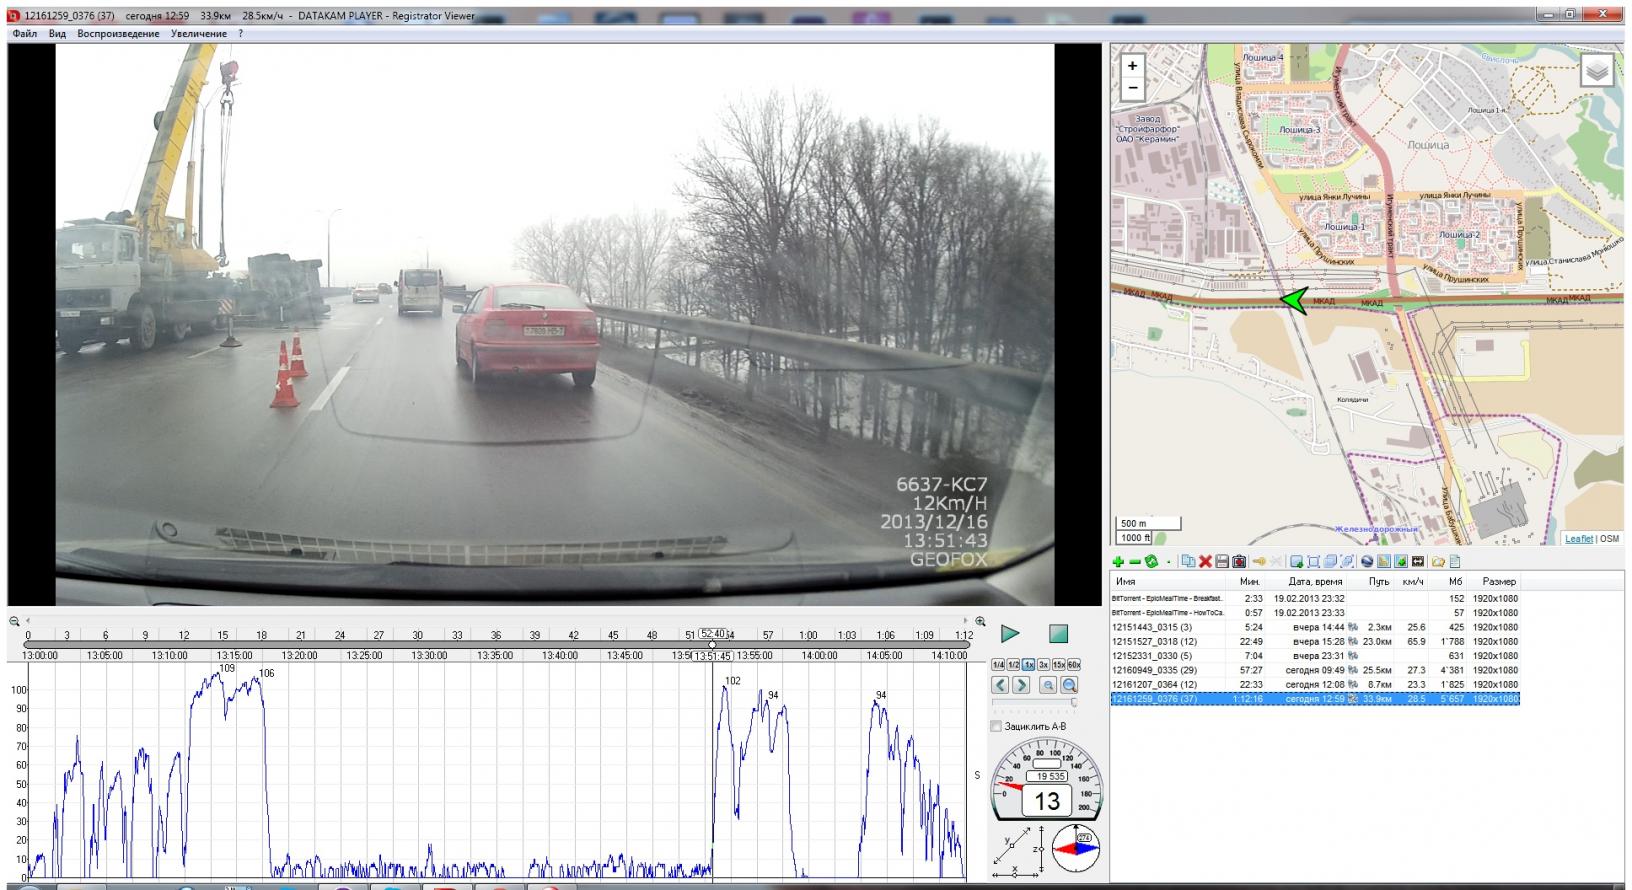Click GPS track icon in row 12151527_0318

click(1353, 642)
